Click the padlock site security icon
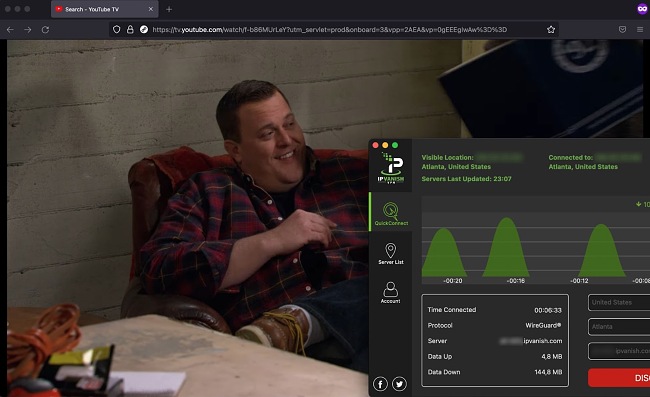Image resolution: width=650 pixels, height=397 pixels. (x=130, y=29)
